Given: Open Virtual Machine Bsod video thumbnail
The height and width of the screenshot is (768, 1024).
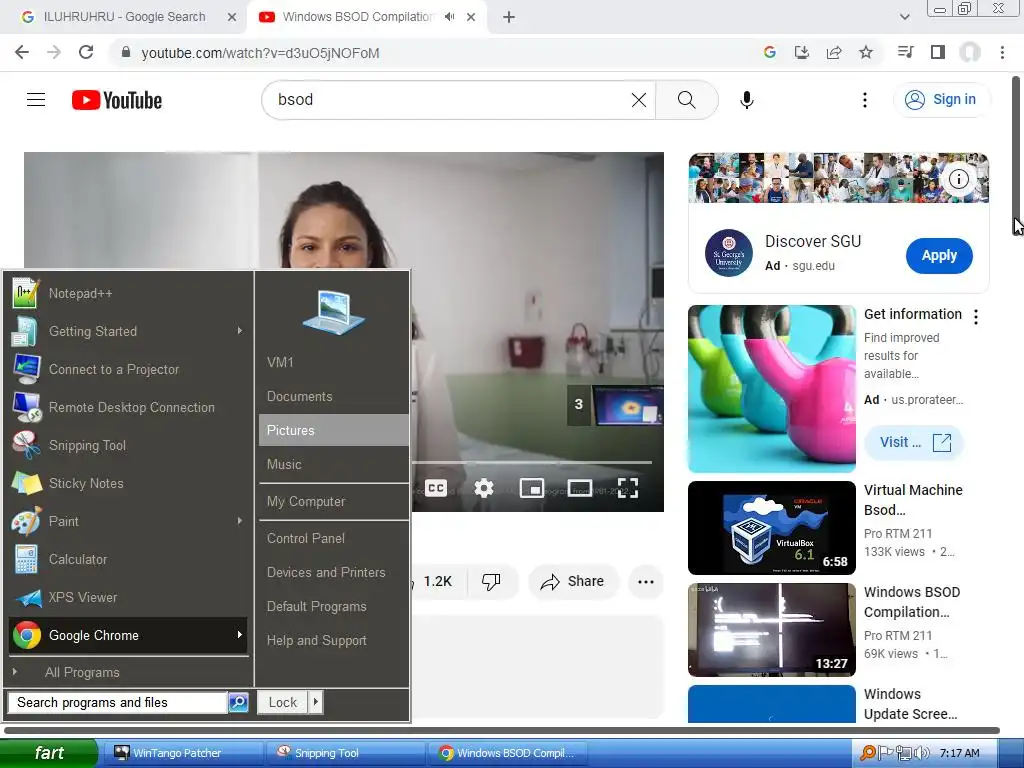Looking at the screenshot, I should tap(771, 528).
